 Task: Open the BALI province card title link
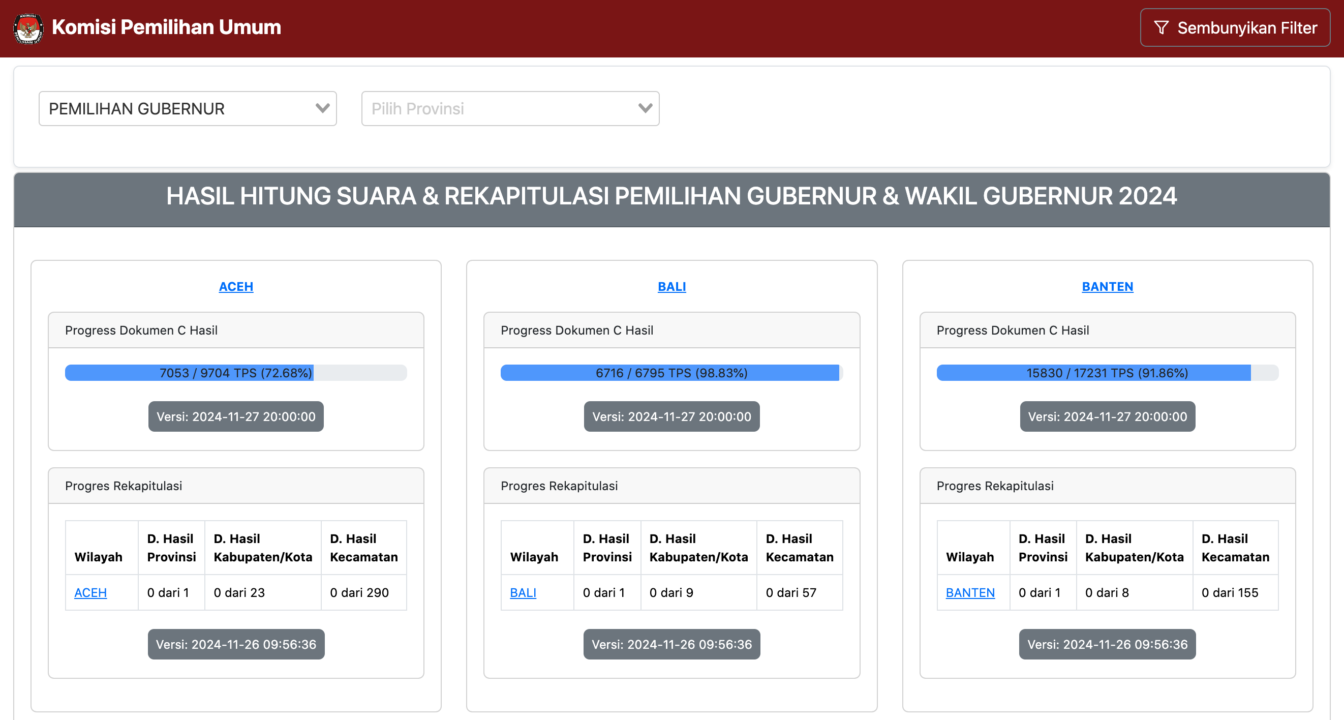point(672,287)
